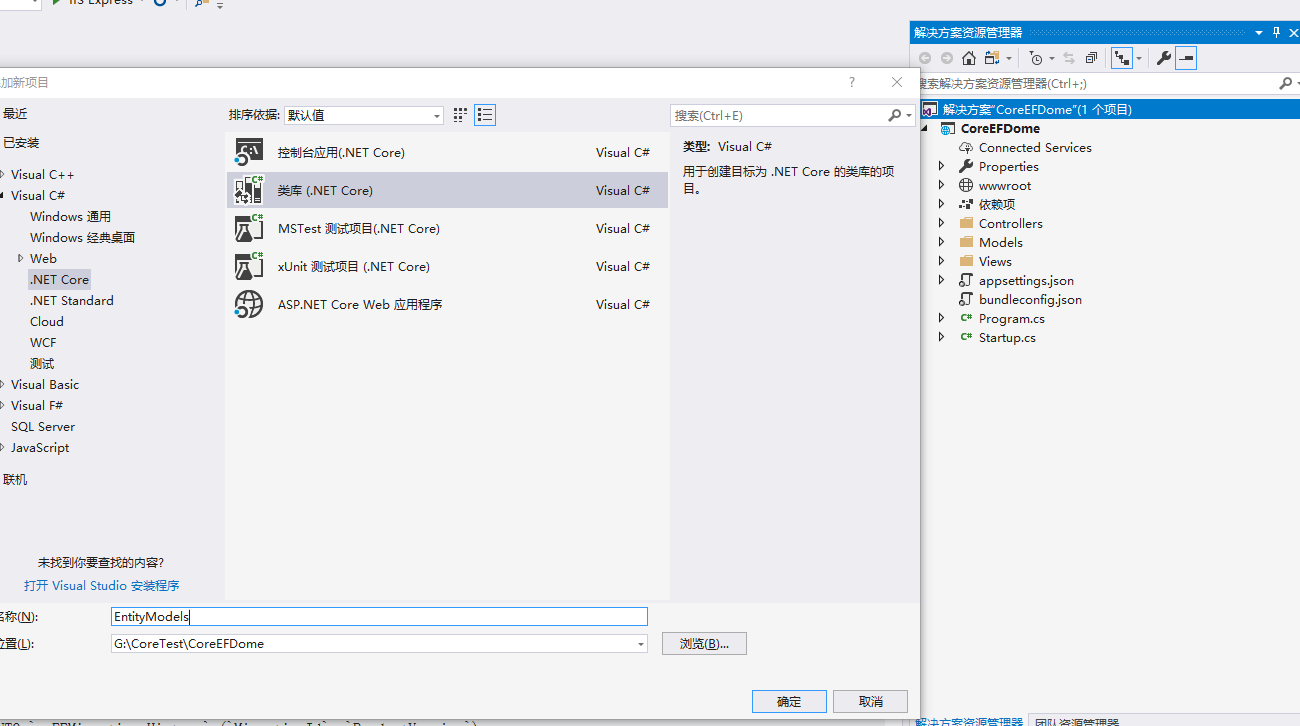The width and height of the screenshot is (1300, 726).
Task: Expand the Web node under Visual C#
Action: 20,259
